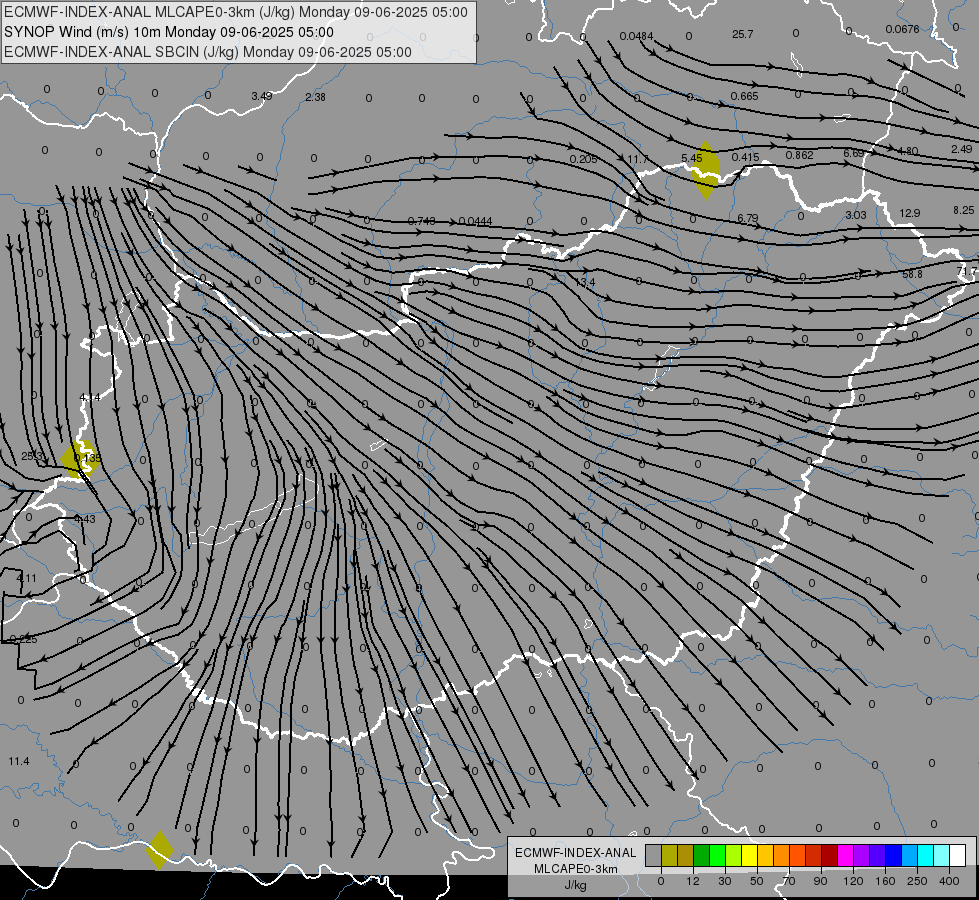Click the map value 0.415
This screenshot has width=979, height=900.
pos(745,157)
